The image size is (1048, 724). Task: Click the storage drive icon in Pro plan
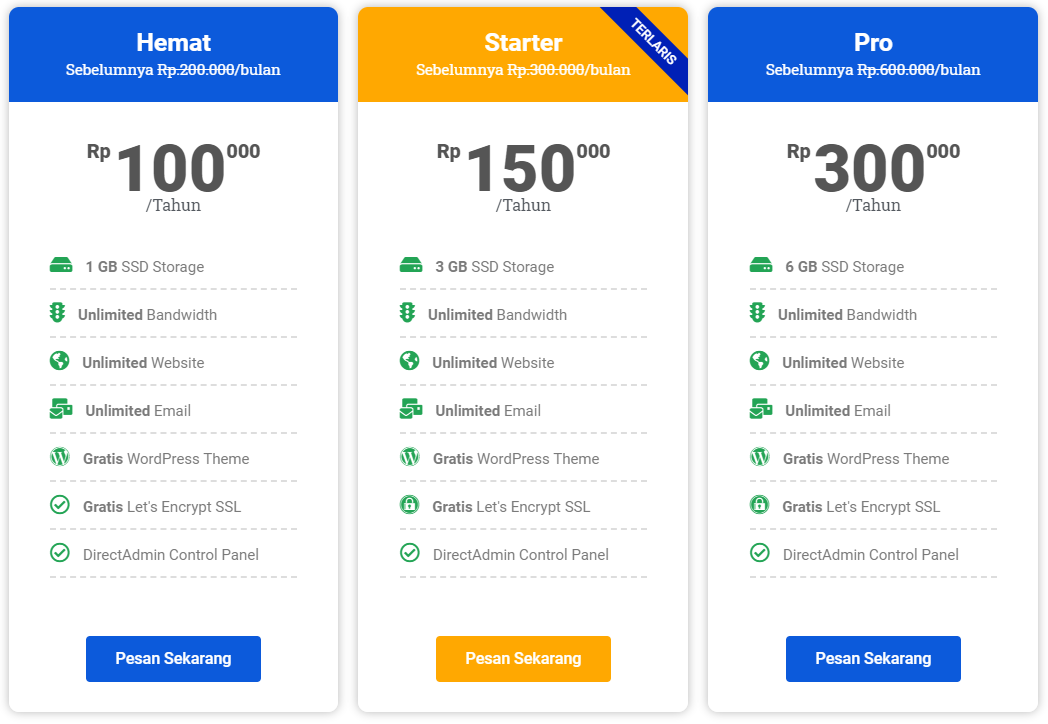(x=761, y=266)
